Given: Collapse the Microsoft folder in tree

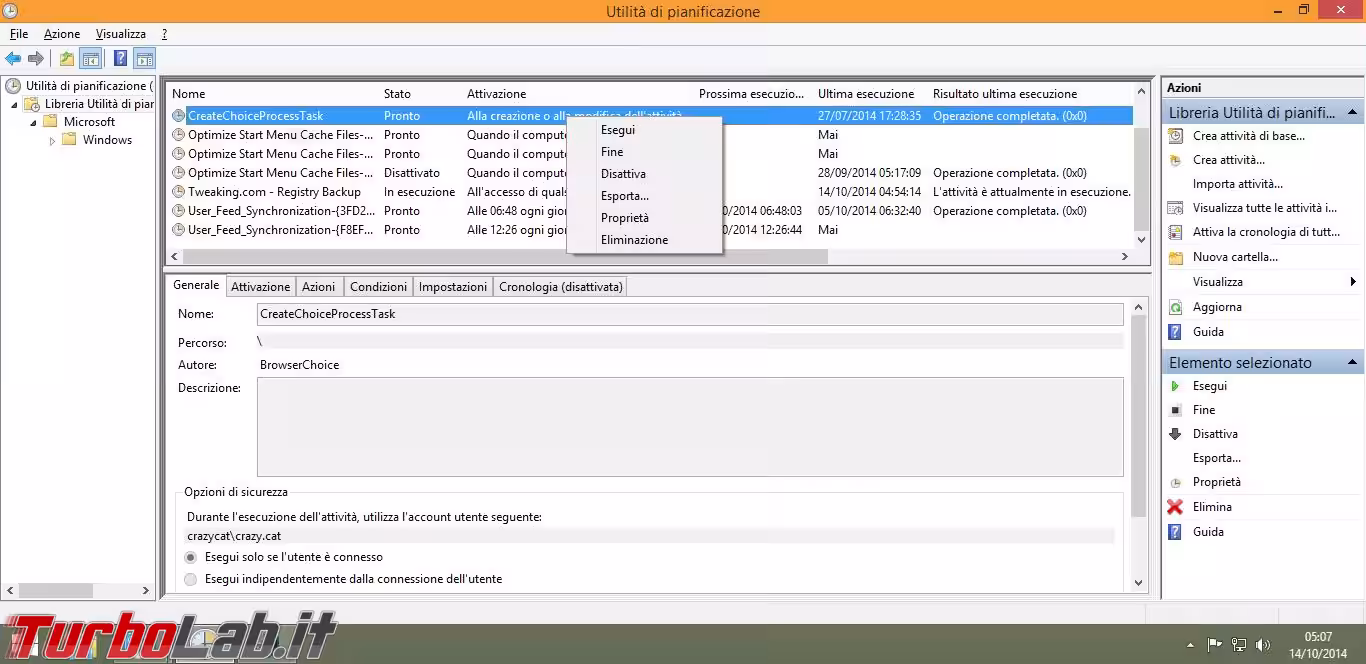Looking at the screenshot, I should pyautogui.click(x=34, y=122).
